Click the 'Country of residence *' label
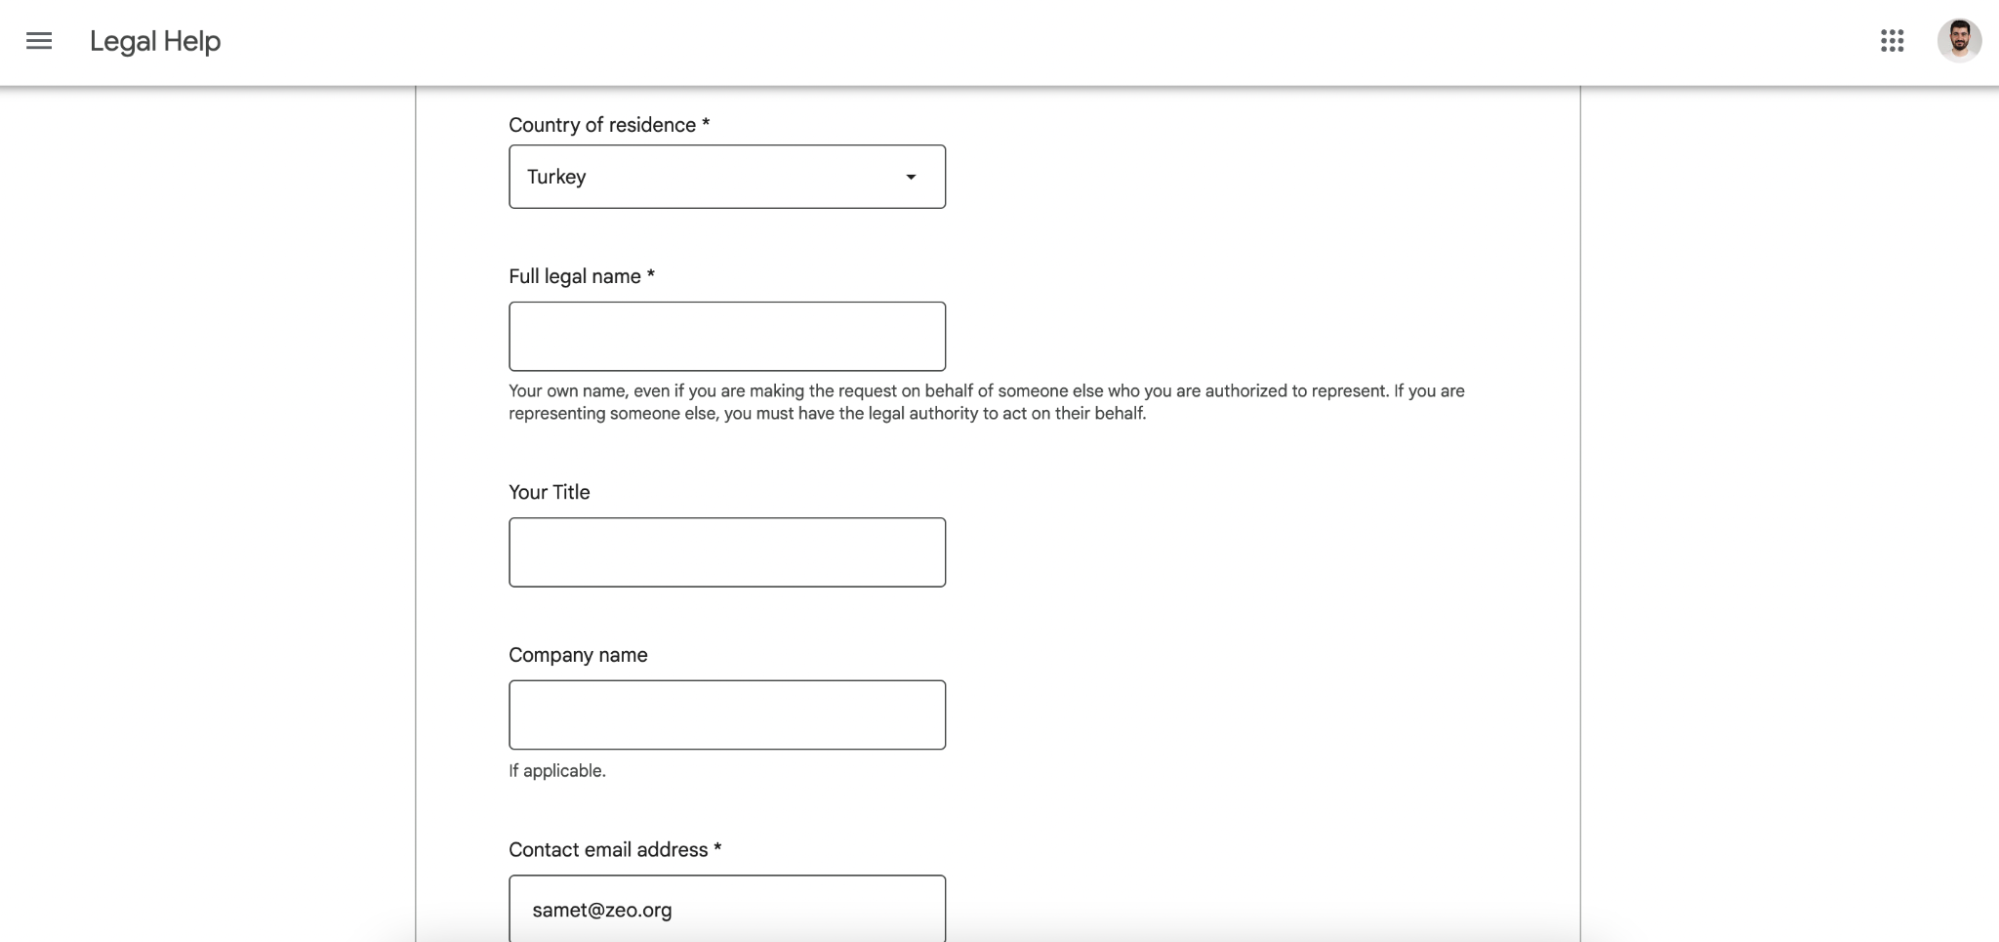 click(x=609, y=125)
